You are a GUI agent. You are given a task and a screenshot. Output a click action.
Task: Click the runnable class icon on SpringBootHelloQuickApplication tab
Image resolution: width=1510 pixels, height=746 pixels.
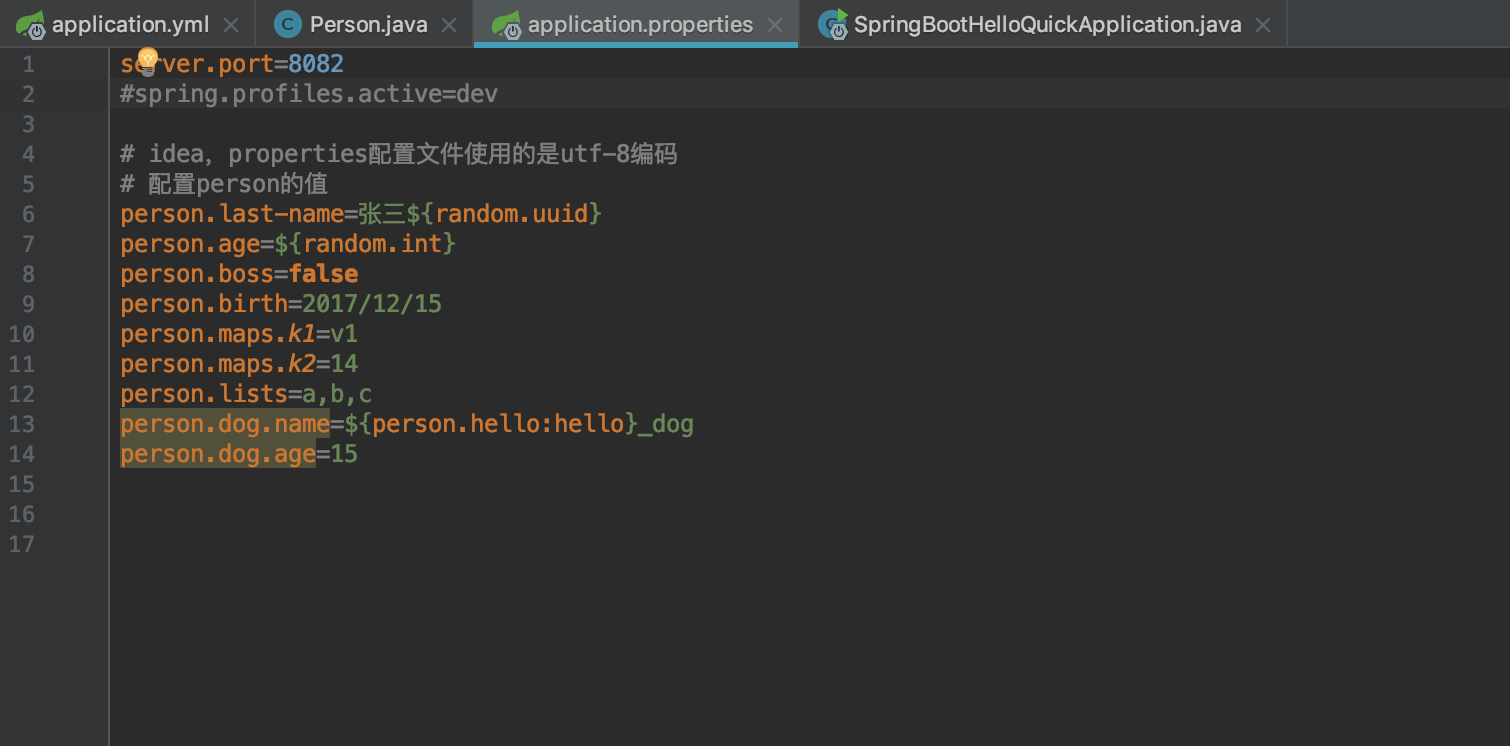point(832,24)
